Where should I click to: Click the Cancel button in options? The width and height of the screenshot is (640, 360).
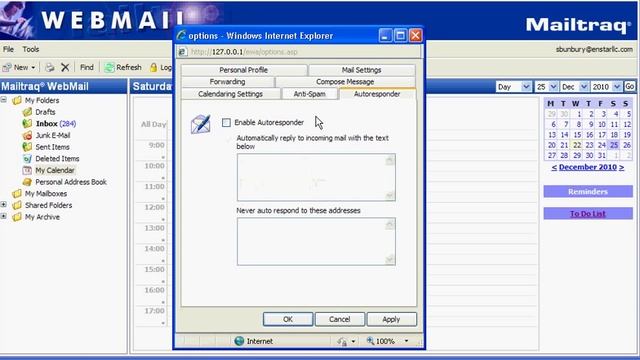pyautogui.click(x=340, y=319)
